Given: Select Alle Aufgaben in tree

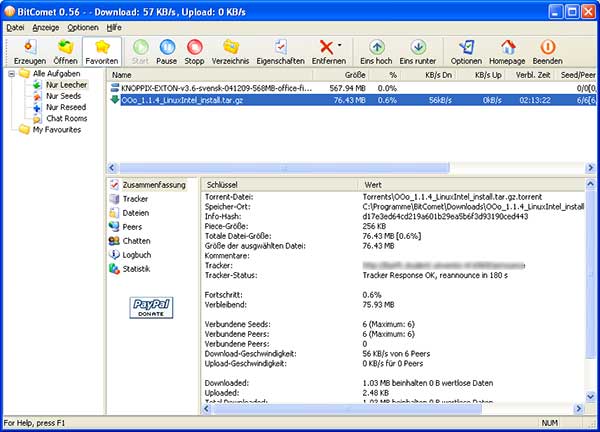Looking at the screenshot, I should 56,73.
